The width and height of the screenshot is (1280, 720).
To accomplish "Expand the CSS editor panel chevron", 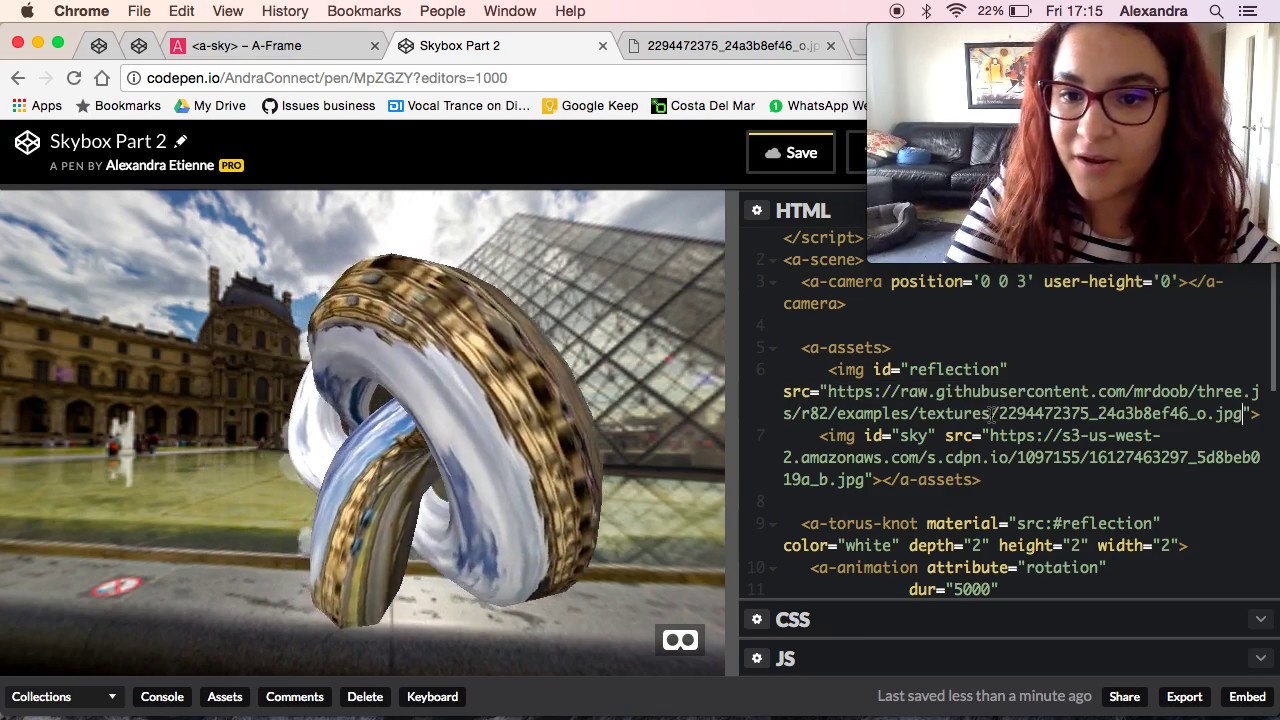I will [x=1260, y=619].
